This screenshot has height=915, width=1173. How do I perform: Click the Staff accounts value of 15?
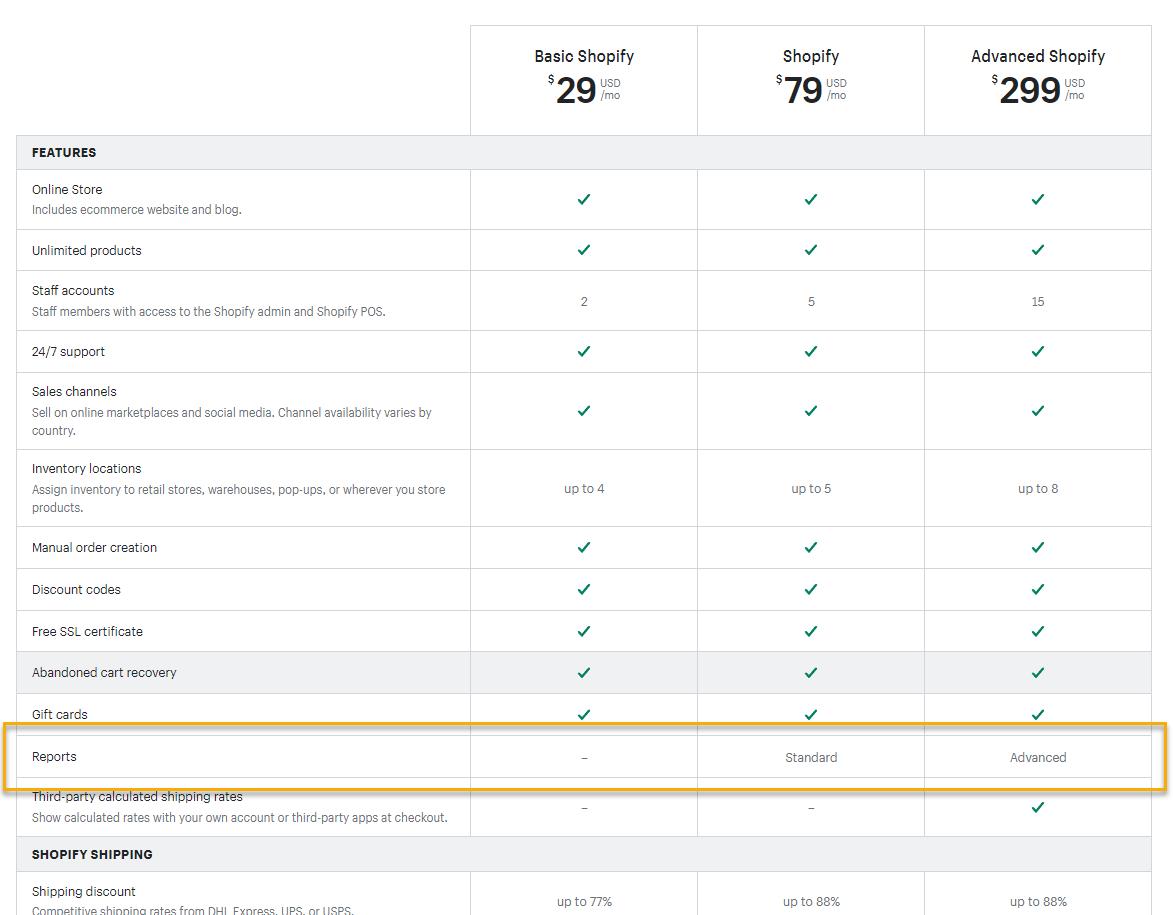pos(1037,302)
